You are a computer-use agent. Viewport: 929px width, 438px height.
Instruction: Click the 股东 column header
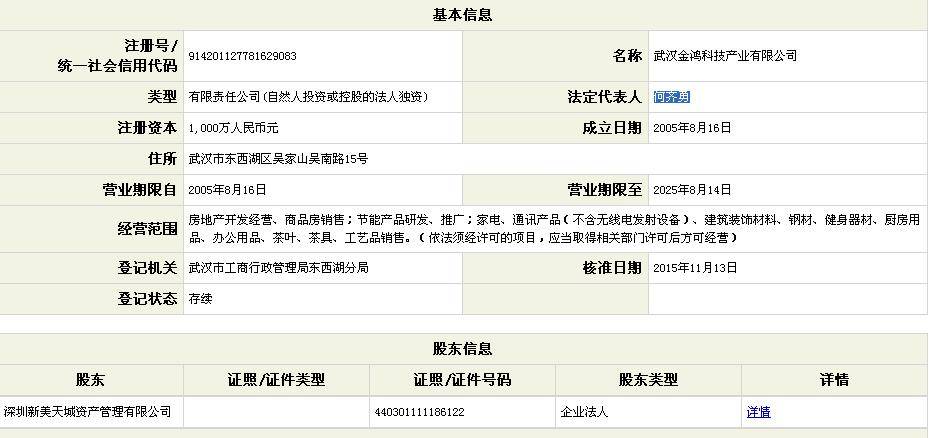[91, 380]
